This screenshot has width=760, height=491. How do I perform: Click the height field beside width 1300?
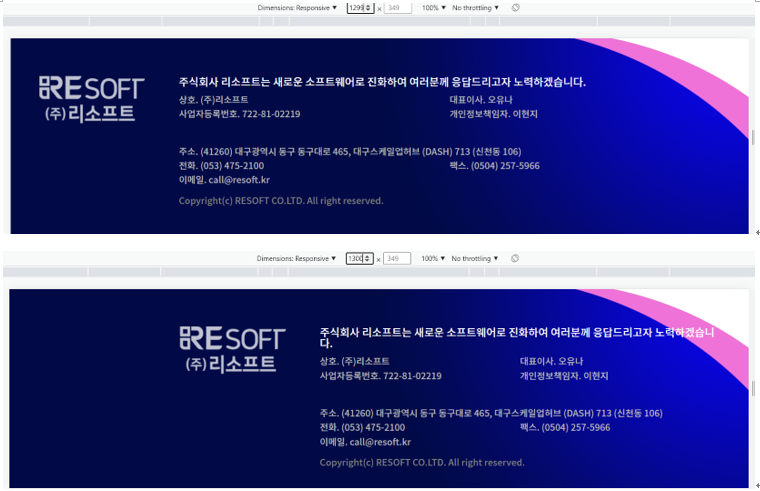[397, 258]
